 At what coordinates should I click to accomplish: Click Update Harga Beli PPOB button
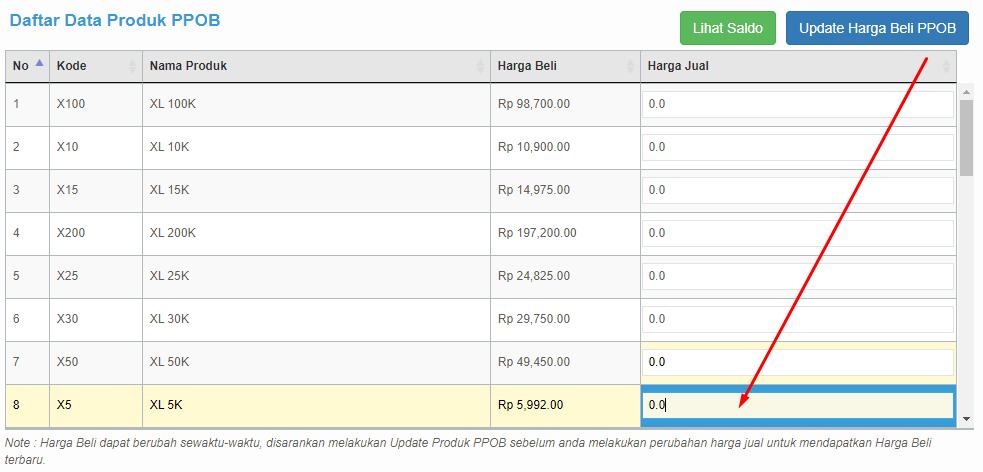click(877, 28)
